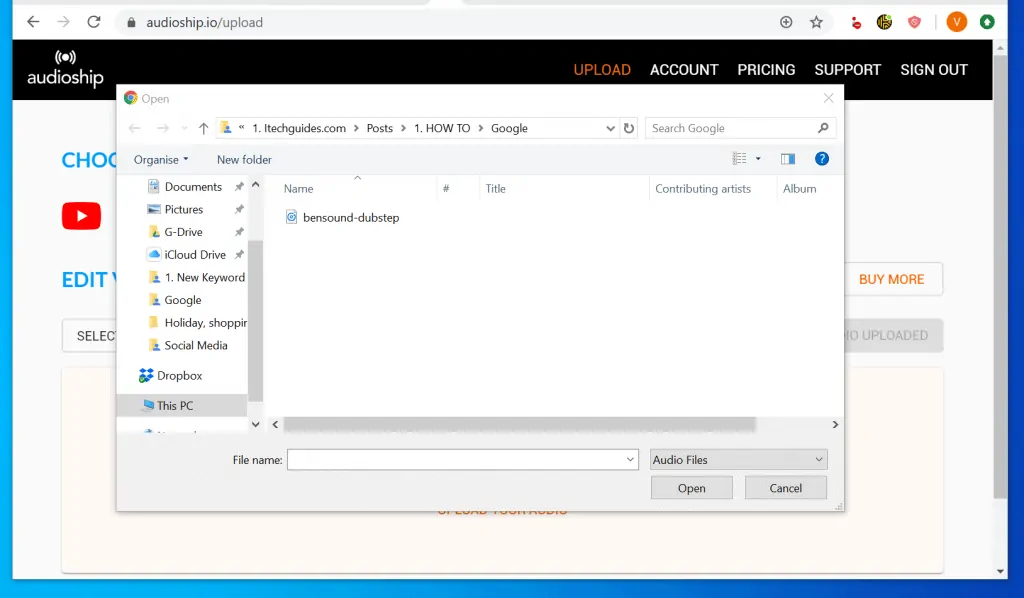Select Pictures in the sidebar
The image size is (1024, 598).
coord(184,210)
